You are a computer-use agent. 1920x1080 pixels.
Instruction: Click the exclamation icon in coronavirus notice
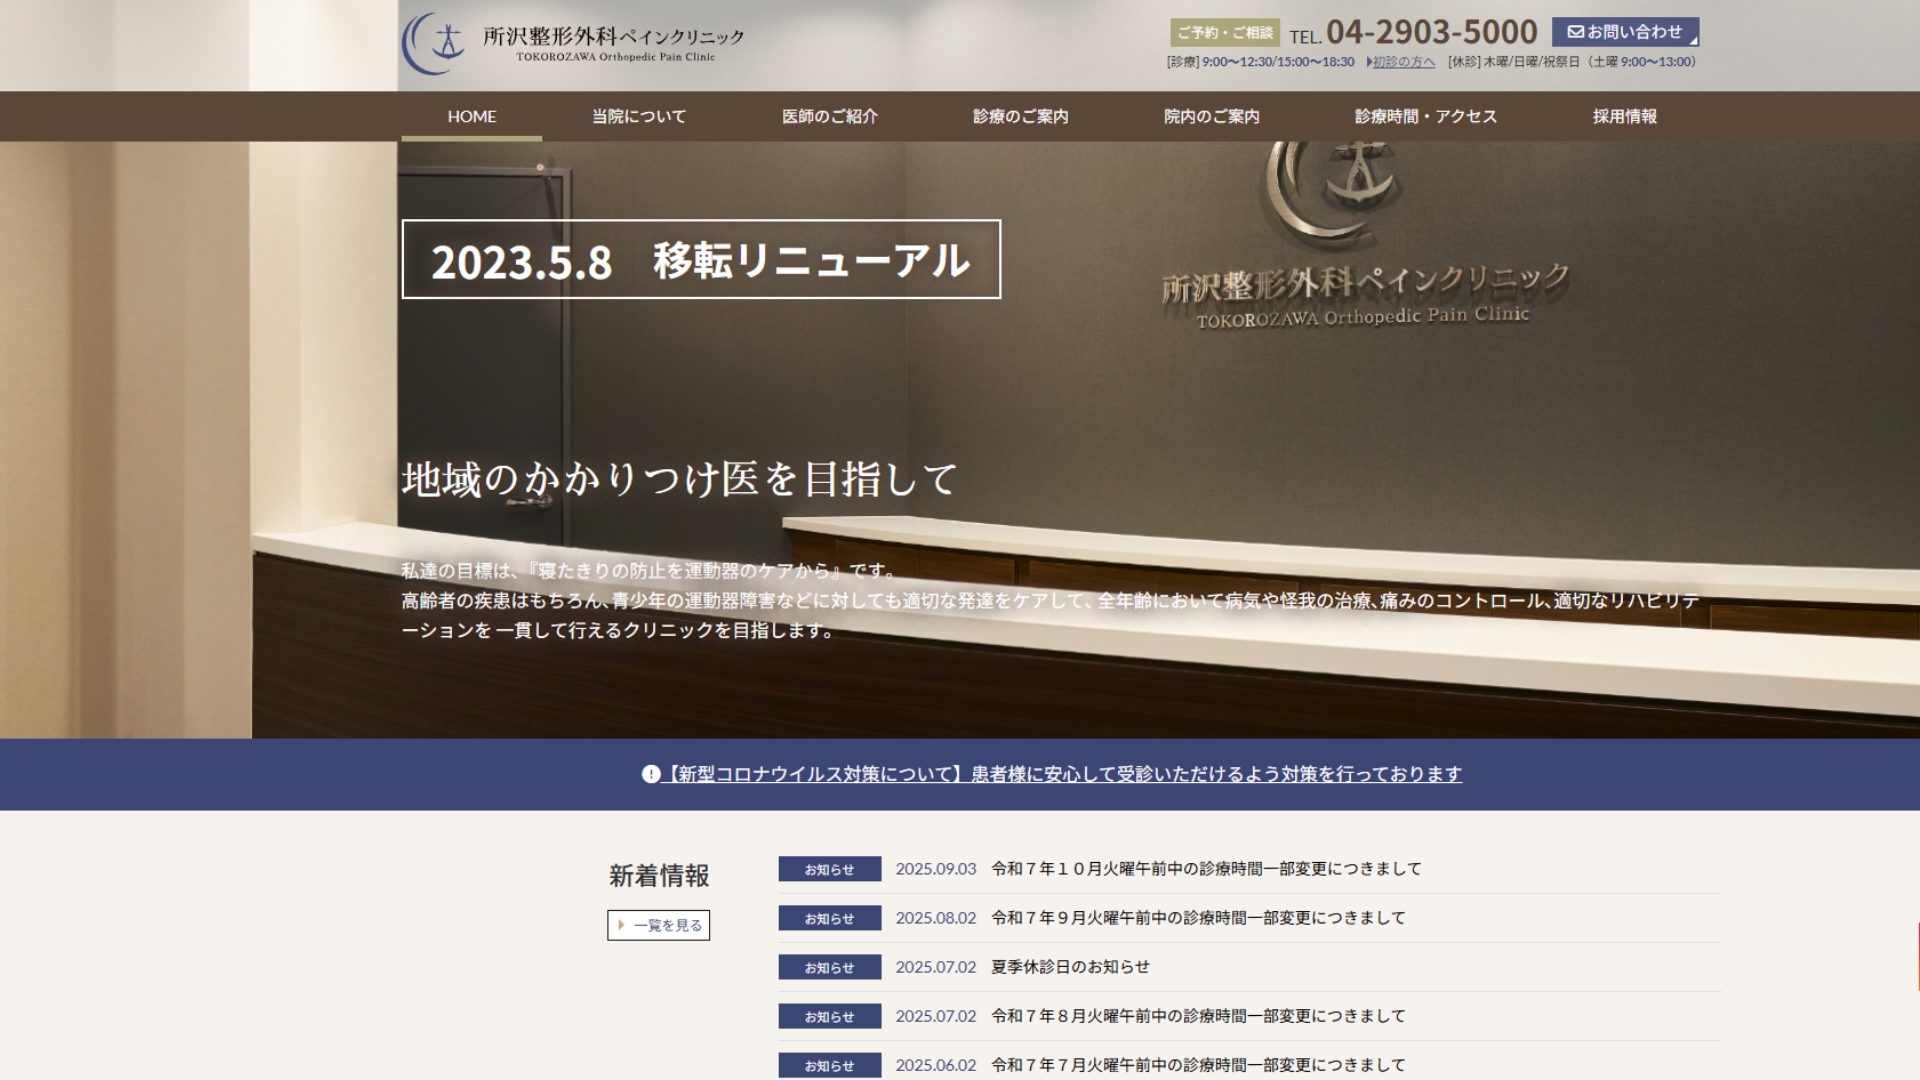651,774
